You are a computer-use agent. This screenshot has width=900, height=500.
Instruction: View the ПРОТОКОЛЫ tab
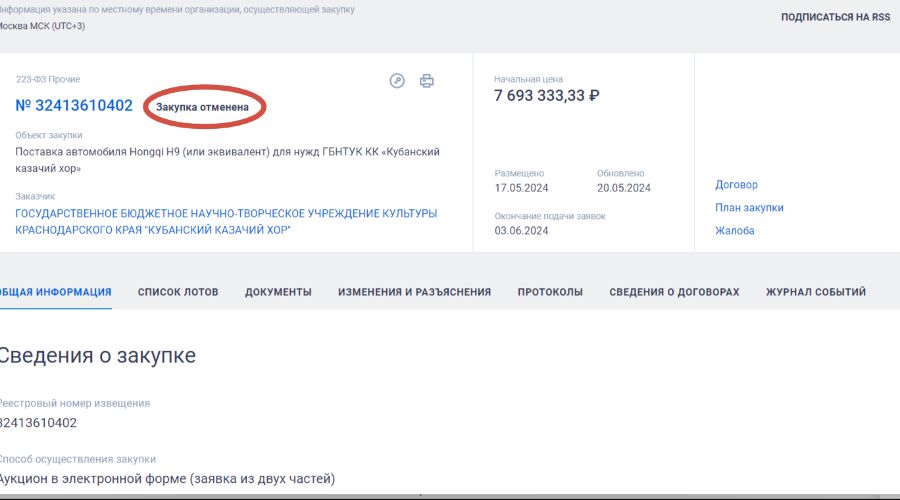point(550,292)
